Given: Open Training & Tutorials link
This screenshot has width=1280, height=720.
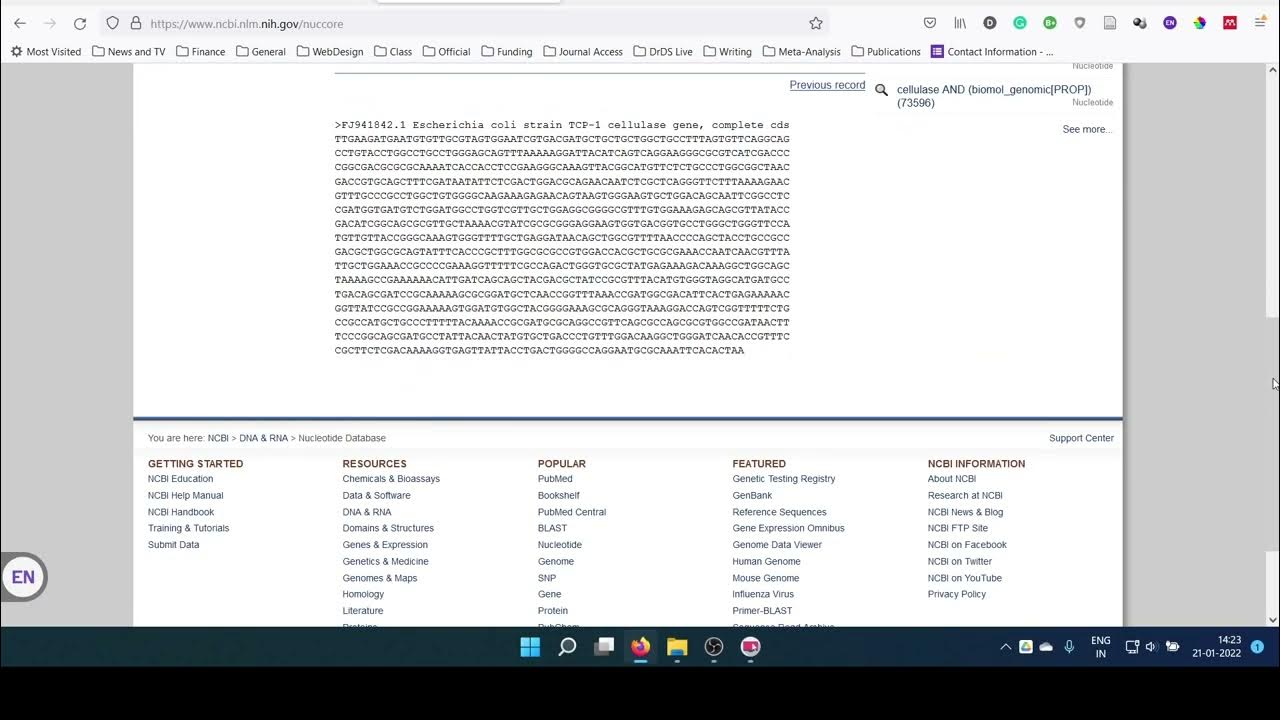Looking at the screenshot, I should coord(188,528).
